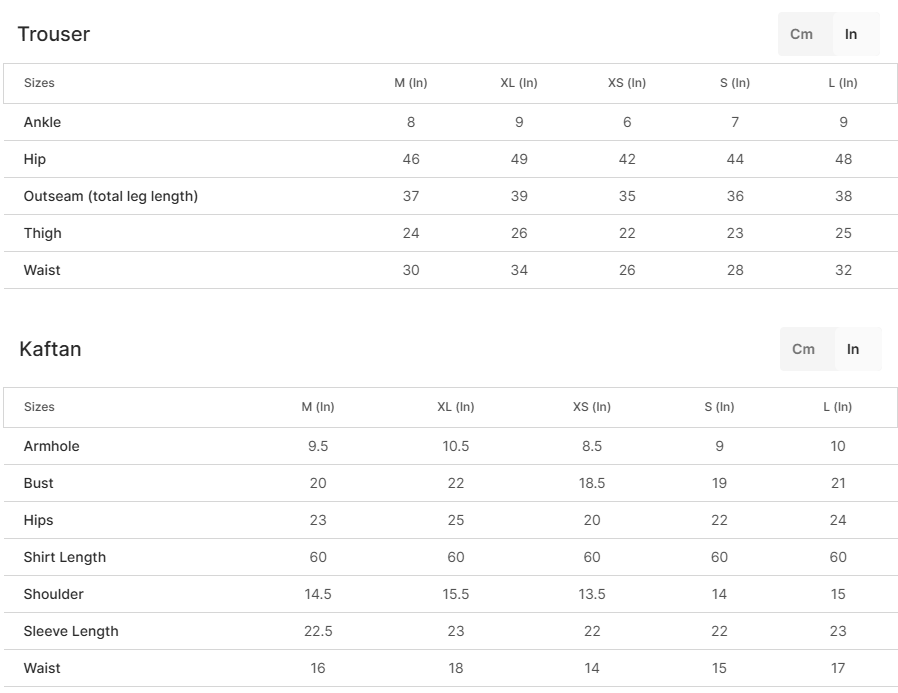Click Trouser XS (In) column header

pos(627,83)
